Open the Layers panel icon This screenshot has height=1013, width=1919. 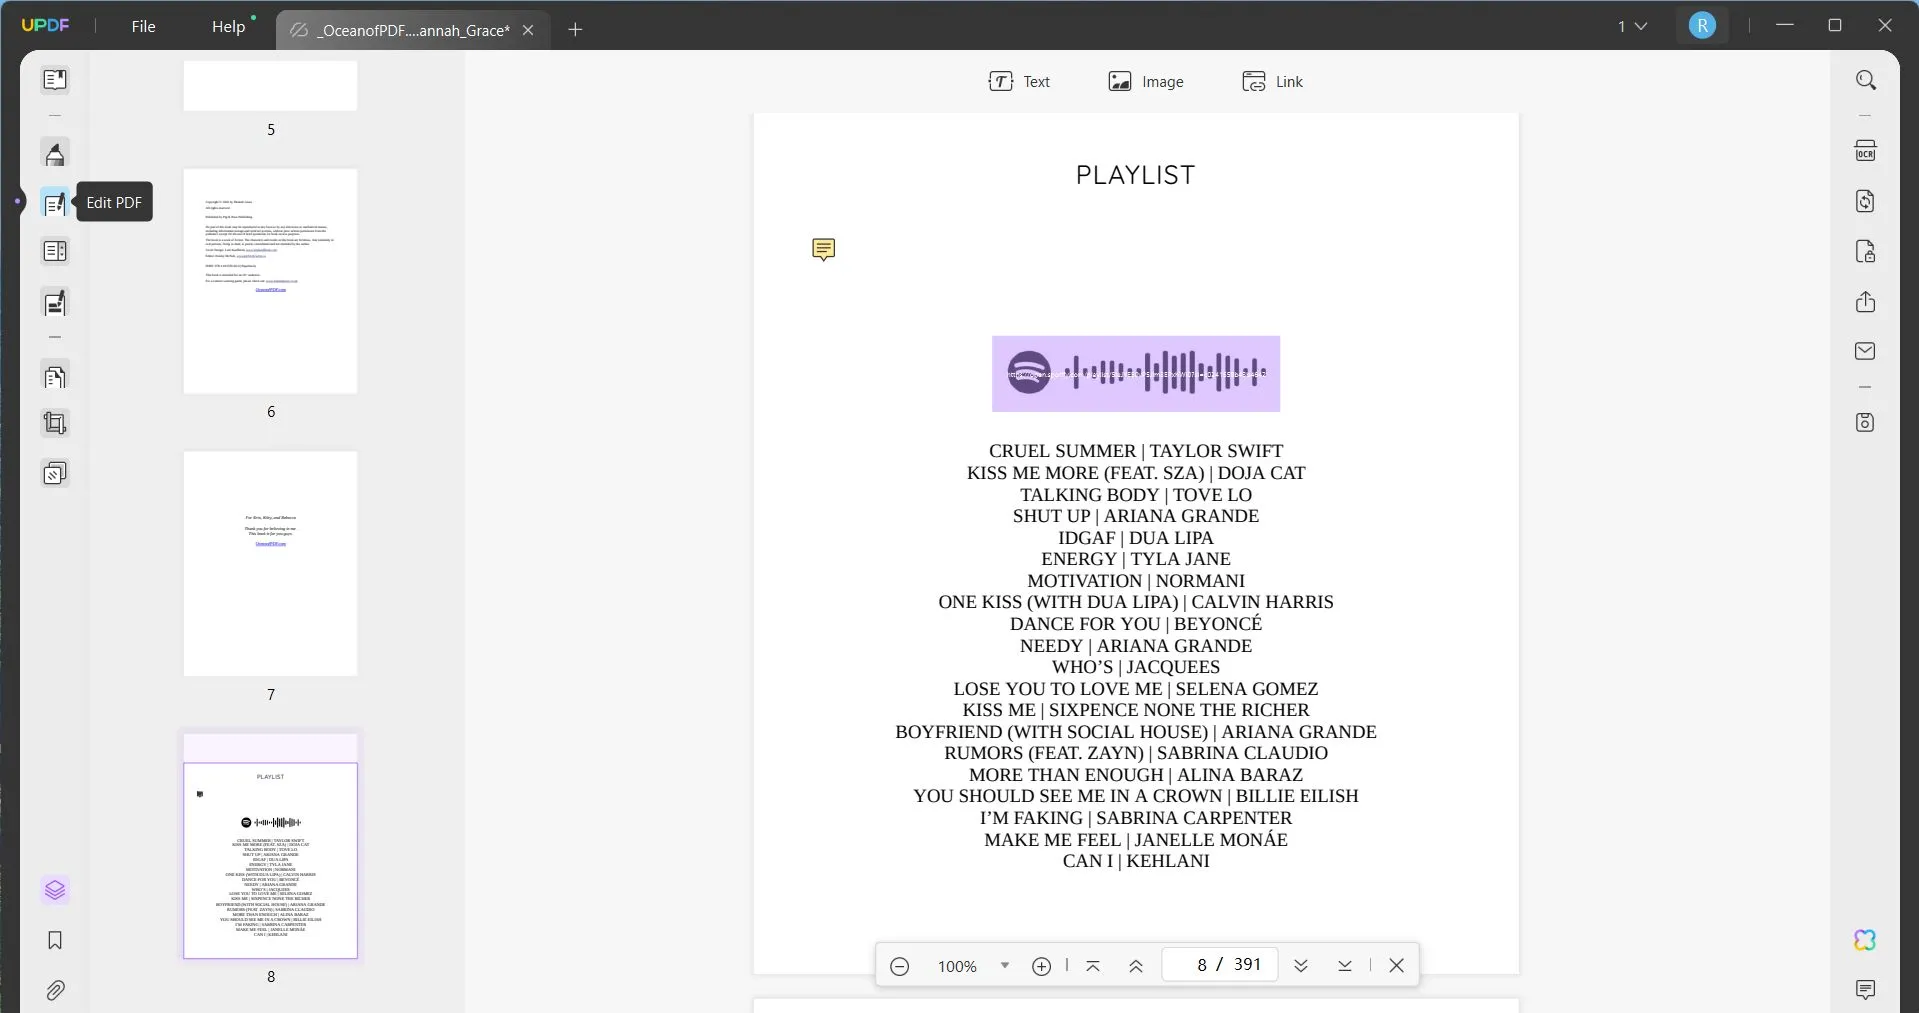(55, 890)
